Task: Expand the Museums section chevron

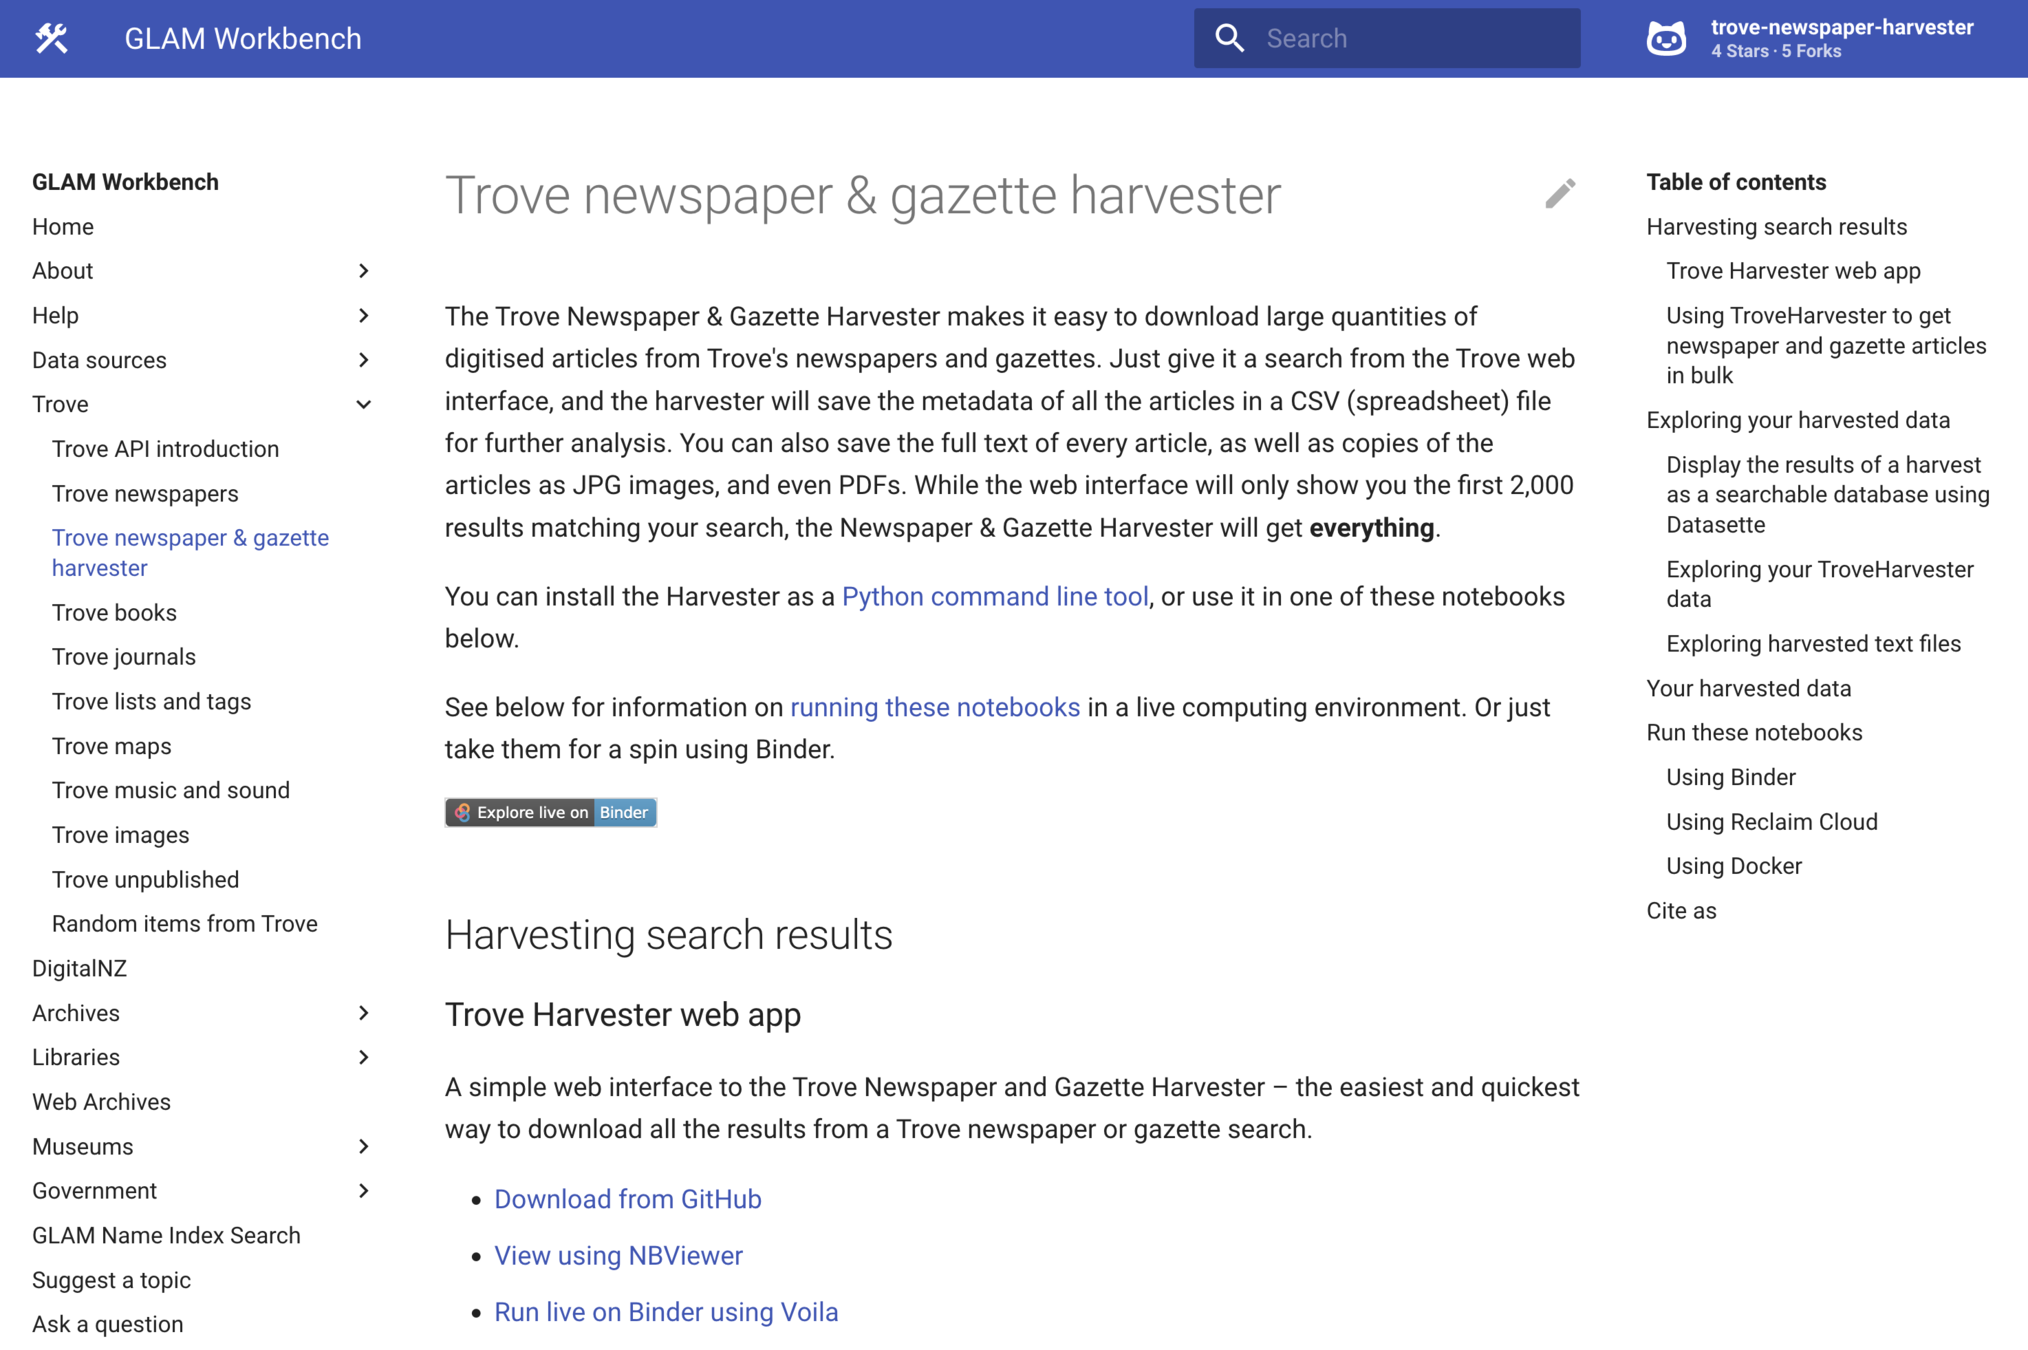Action: [x=363, y=1146]
